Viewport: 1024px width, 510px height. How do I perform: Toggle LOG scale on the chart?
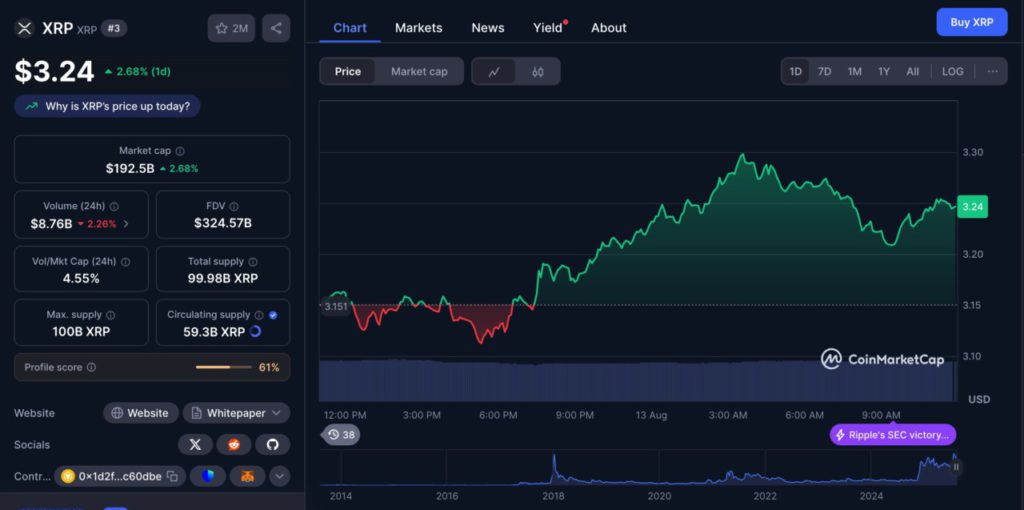click(952, 71)
